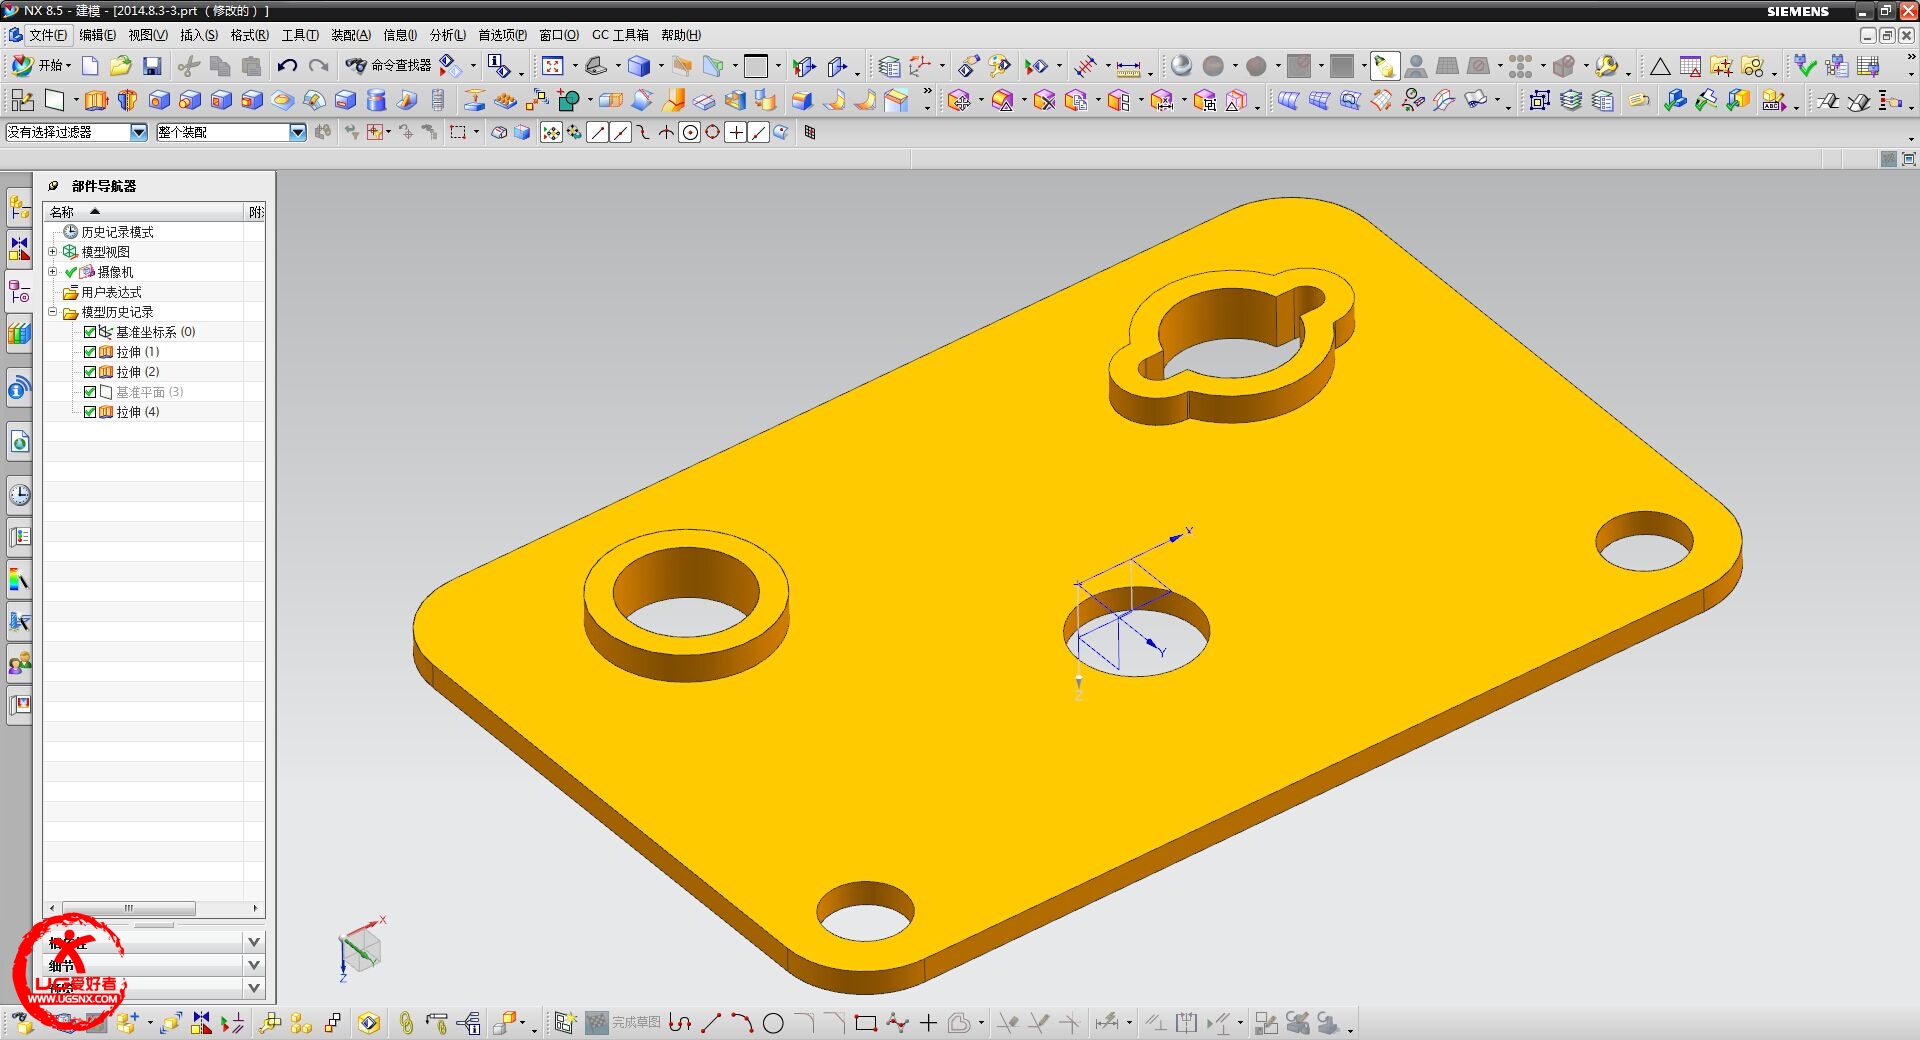Image resolution: width=1920 pixels, height=1040 pixels.
Task: Click the green checkmark validation icon
Action: (1805, 66)
